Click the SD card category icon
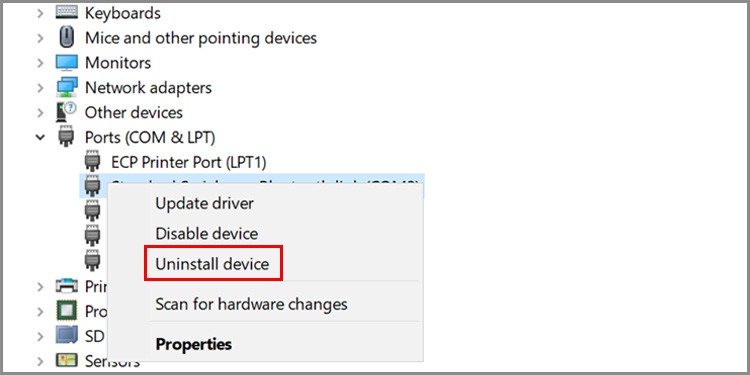750x375 pixels. coord(66,335)
